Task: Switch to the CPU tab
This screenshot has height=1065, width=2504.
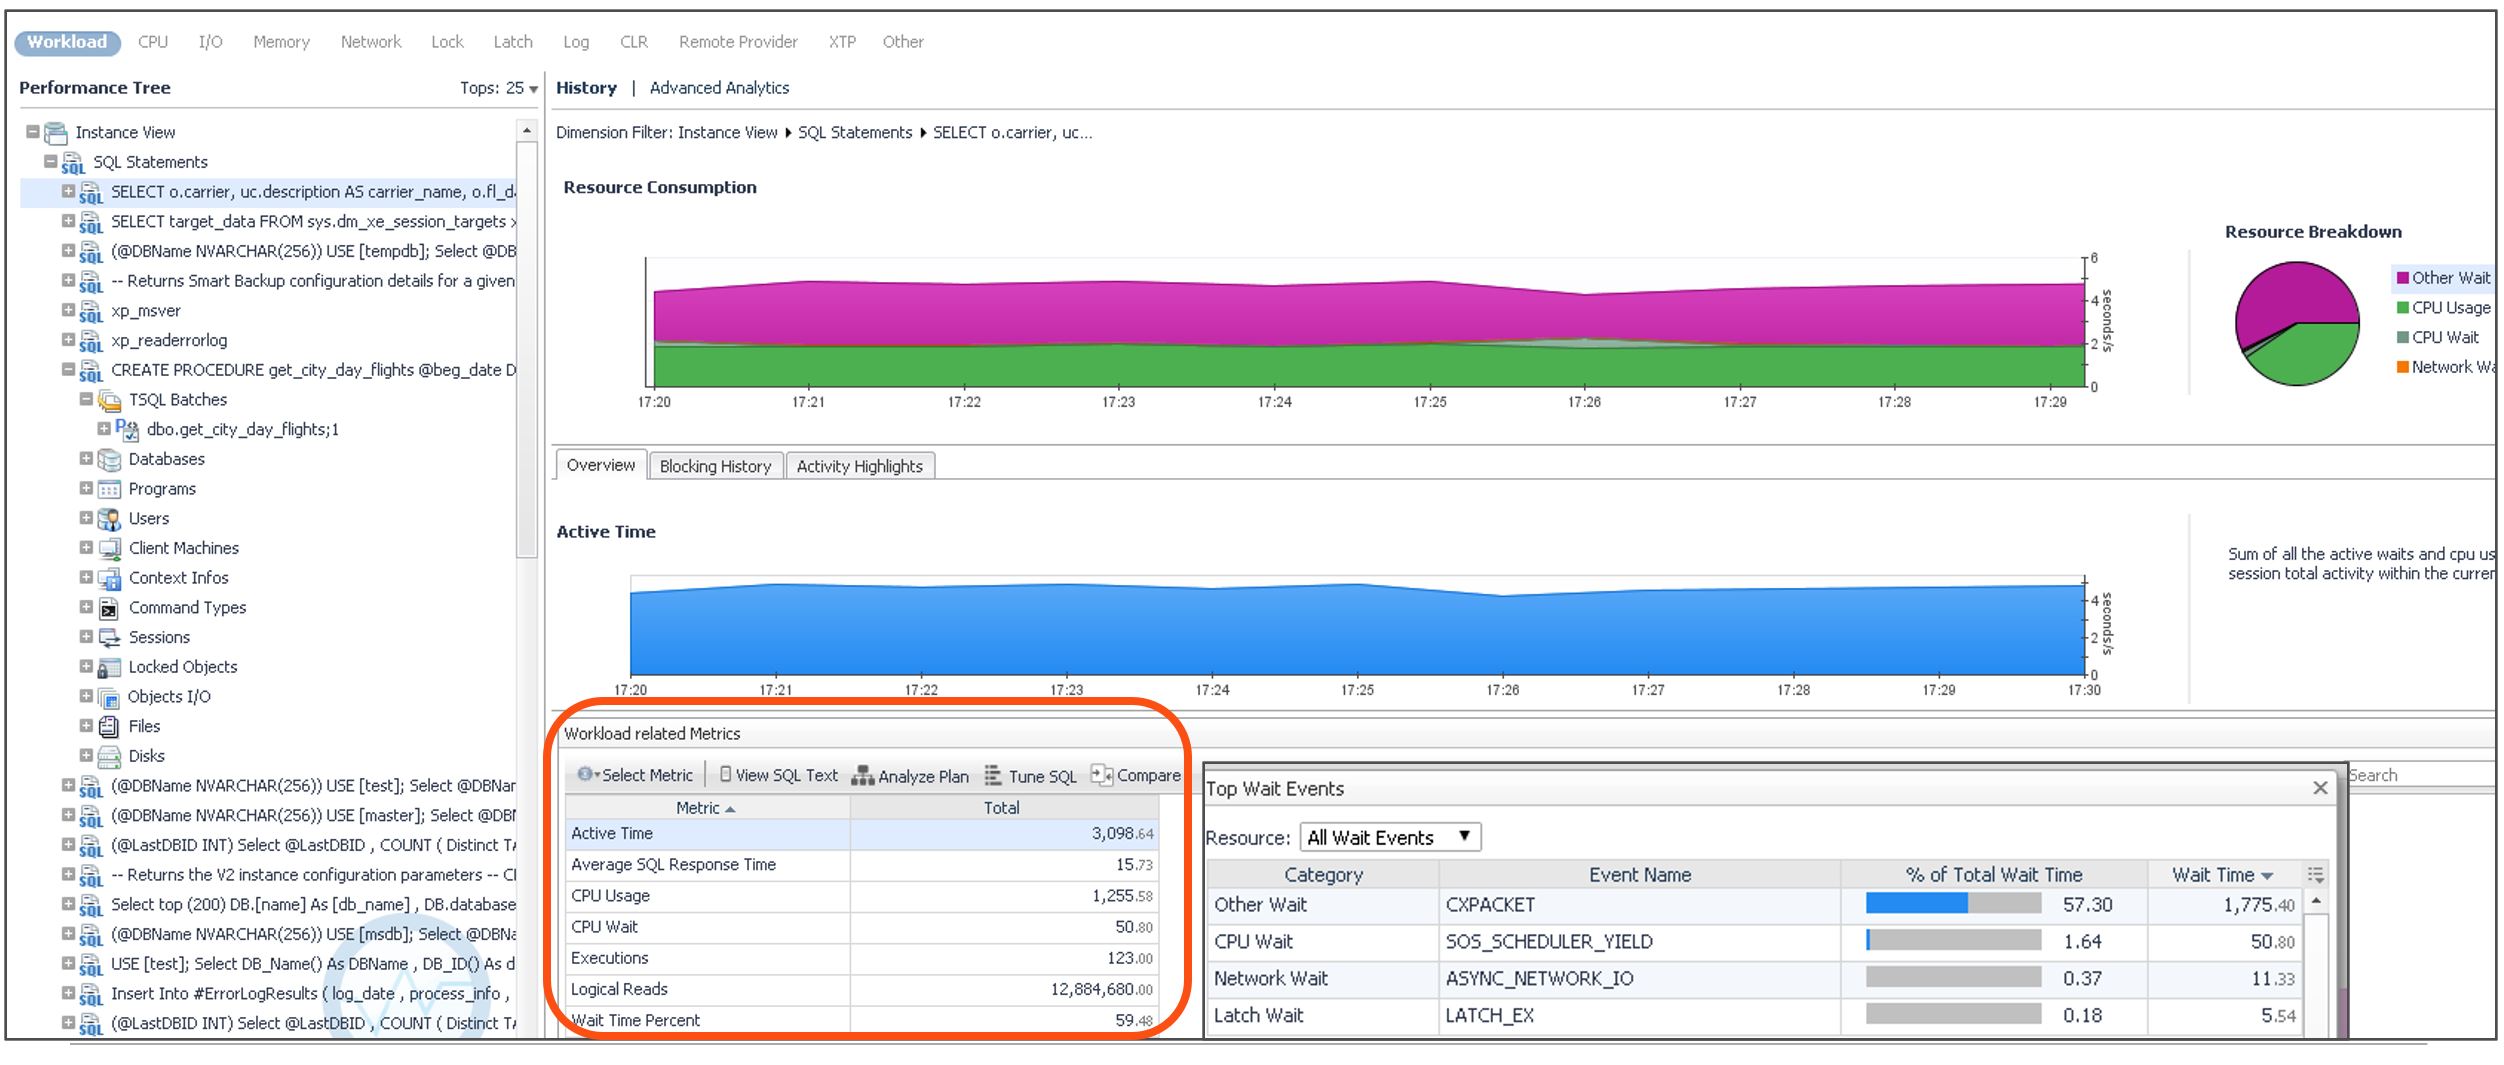Action: pos(153,42)
